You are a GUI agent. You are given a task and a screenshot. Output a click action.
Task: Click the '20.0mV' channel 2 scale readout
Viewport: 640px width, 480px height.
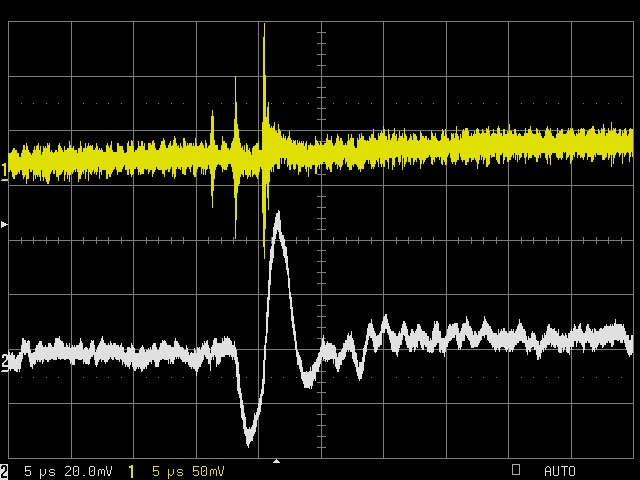88,471
